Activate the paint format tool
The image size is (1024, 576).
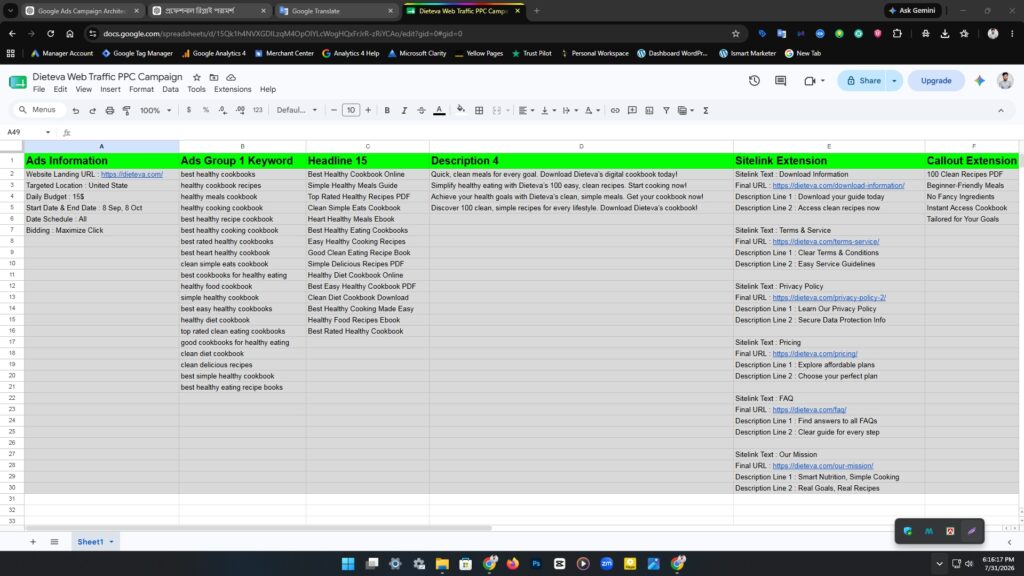pyautogui.click(x=127, y=110)
